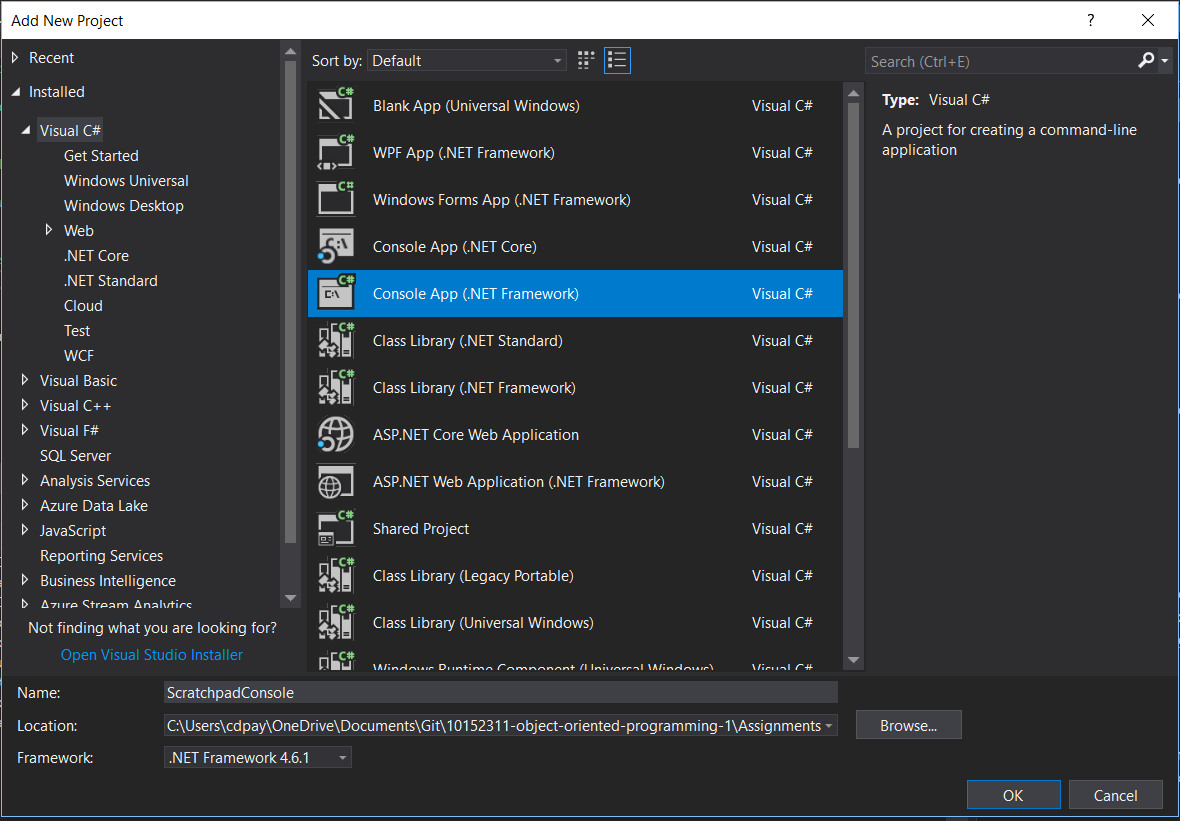This screenshot has height=821, width=1180.
Task: Click the Search (Ctrl+E) box
Action: coord(1002,61)
